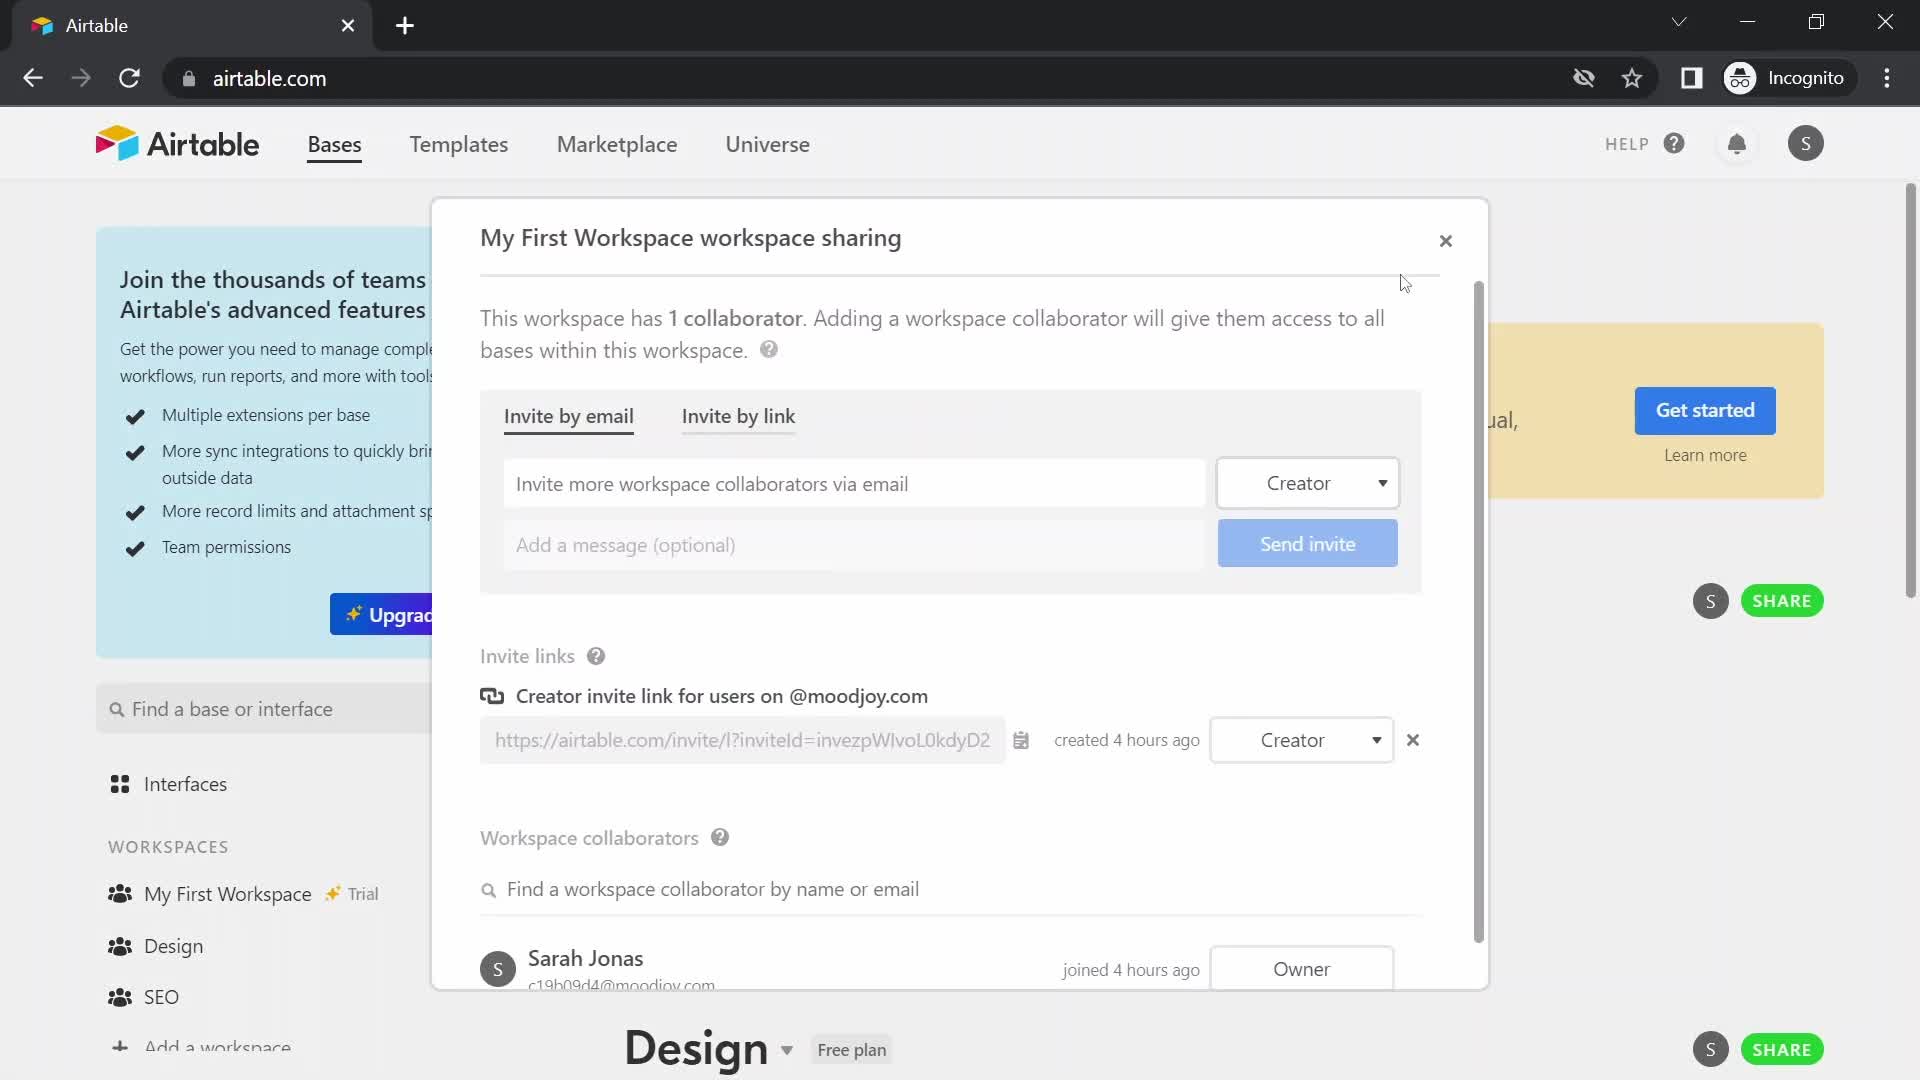The image size is (1920, 1080).
Task: Select Creator role dropdown in invite form
Action: 1307,483
